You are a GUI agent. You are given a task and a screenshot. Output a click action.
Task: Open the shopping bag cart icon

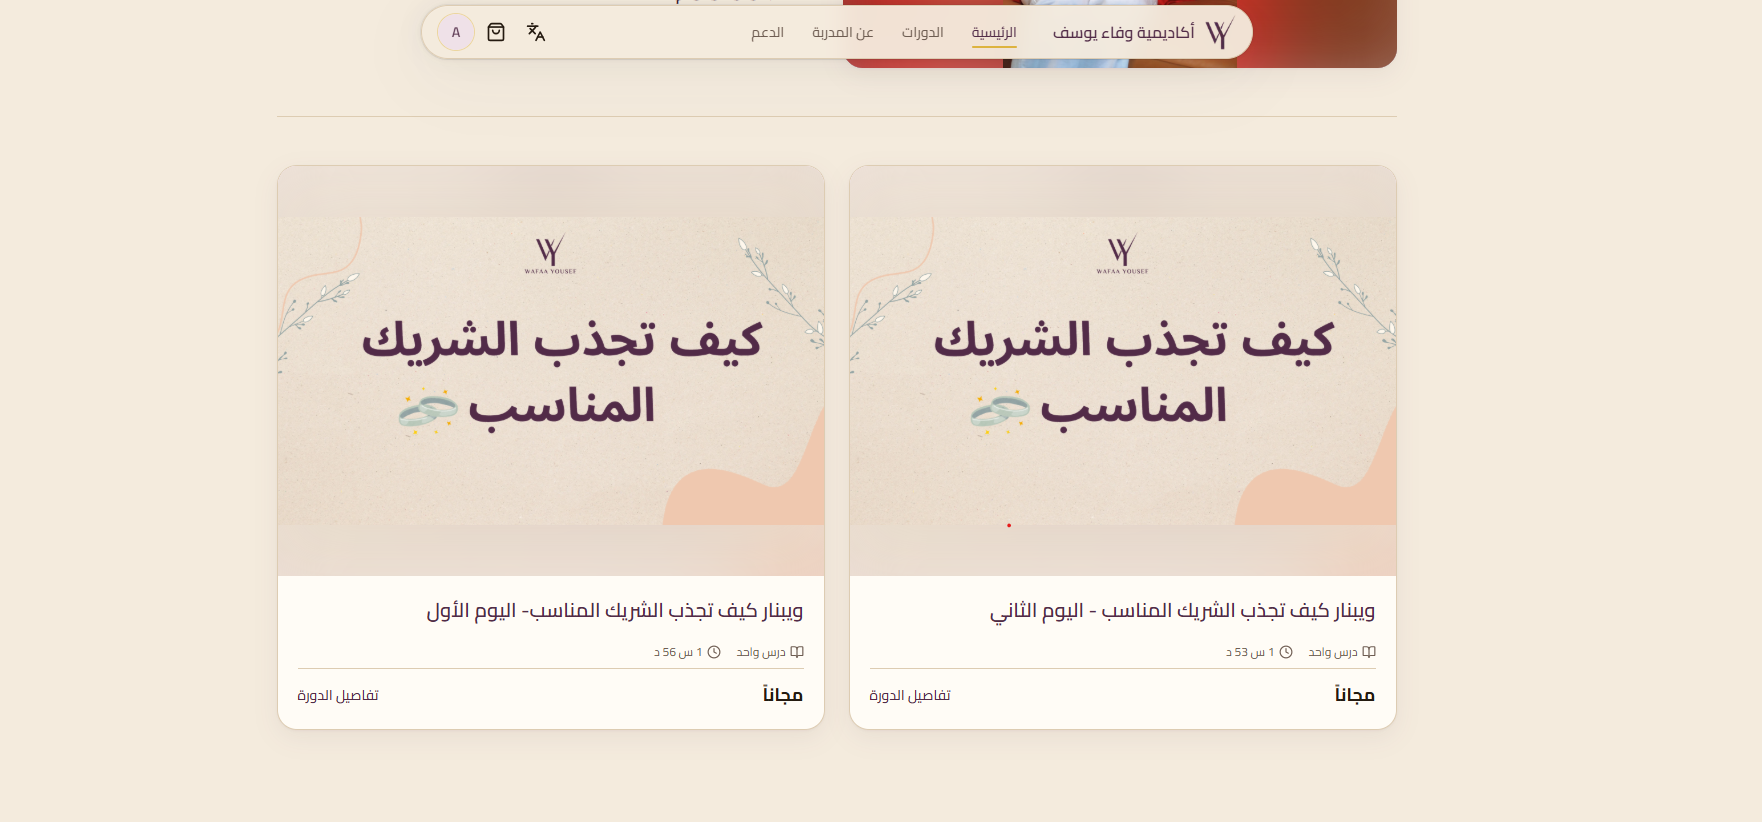pyautogui.click(x=496, y=32)
